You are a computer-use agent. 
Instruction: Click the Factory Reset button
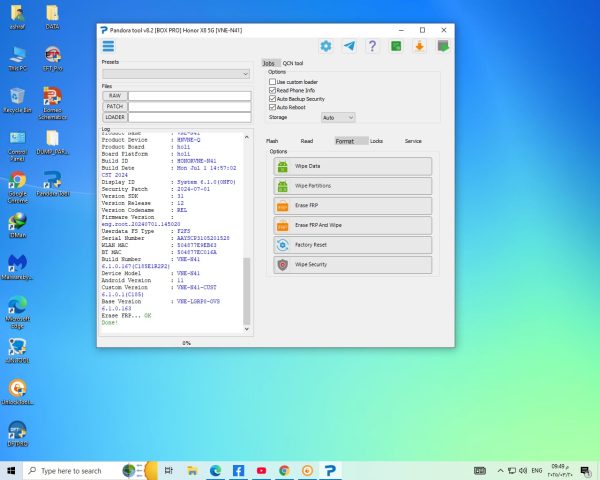[352, 245]
